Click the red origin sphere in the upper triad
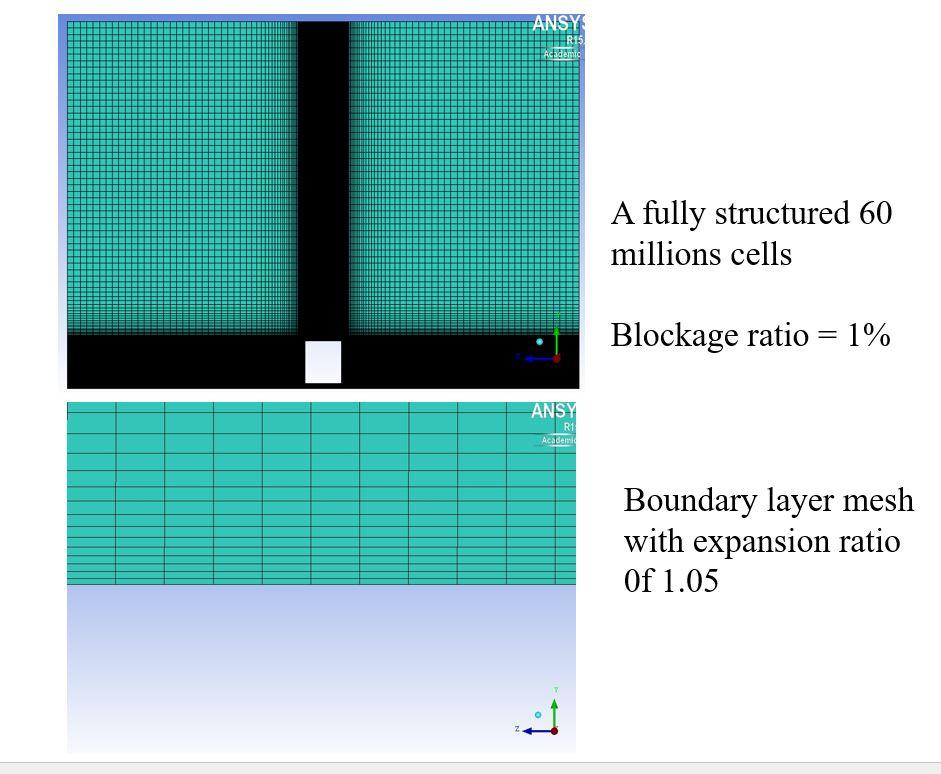 (556, 358)
